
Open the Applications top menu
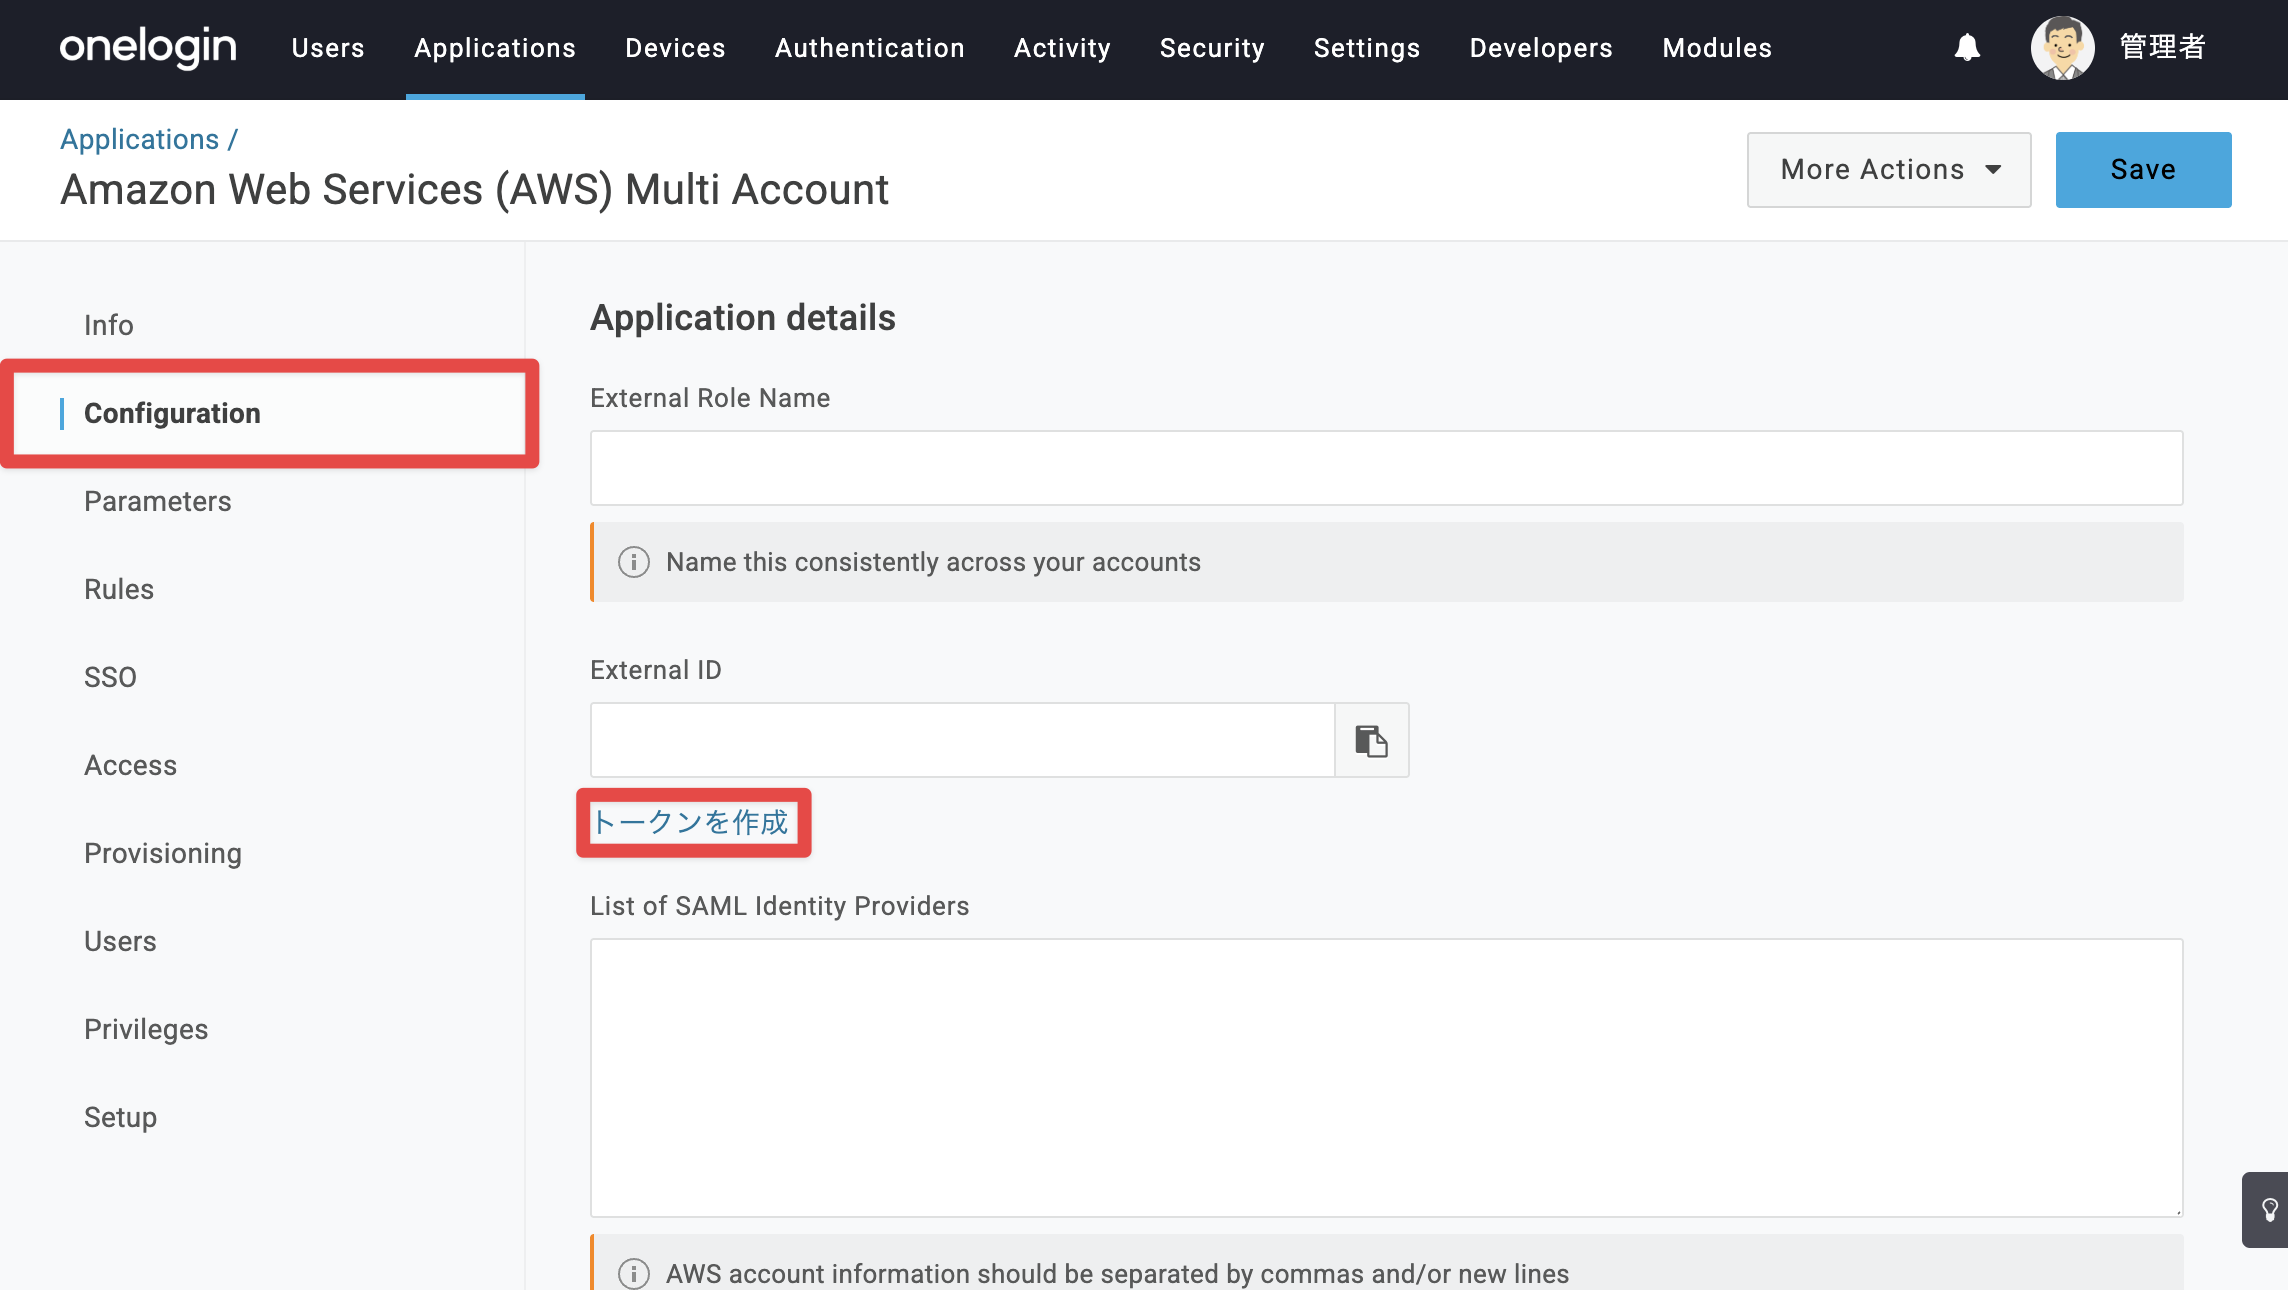point(495,48)
